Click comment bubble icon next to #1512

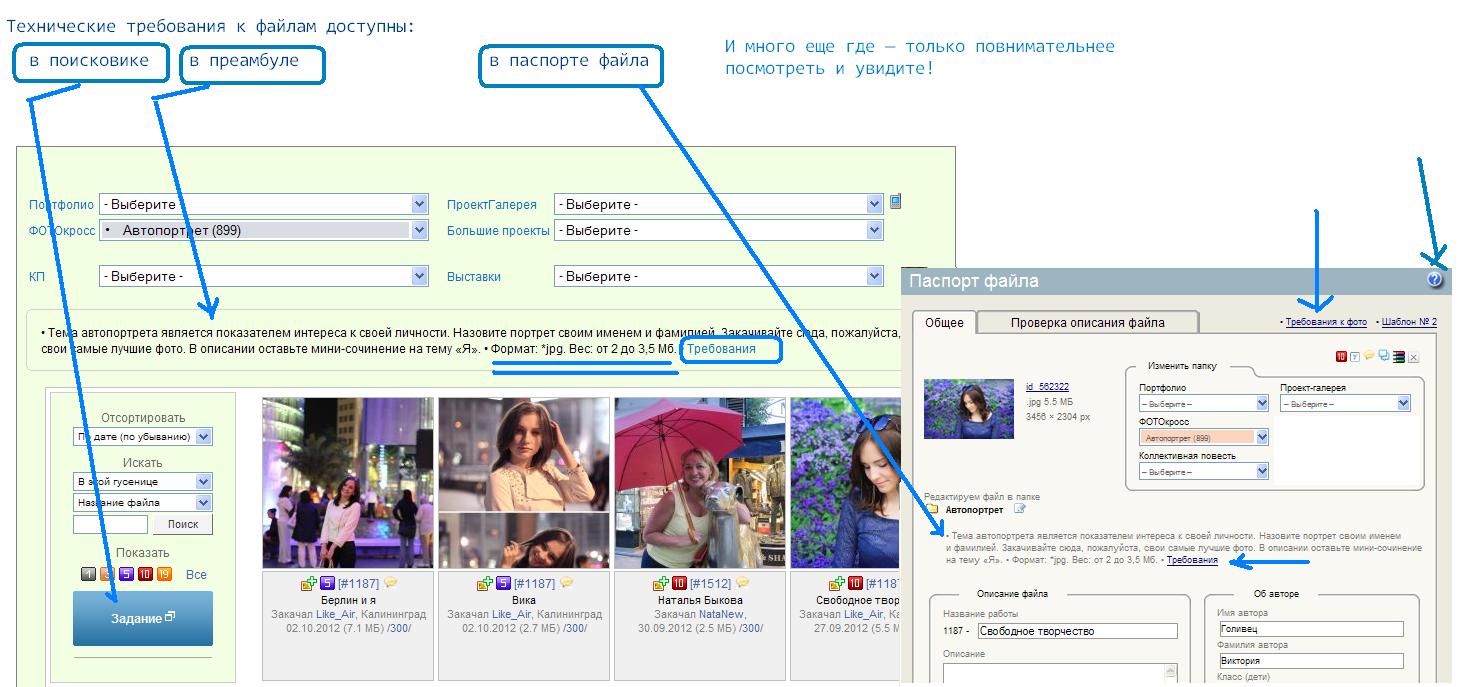tap(743, 583)
